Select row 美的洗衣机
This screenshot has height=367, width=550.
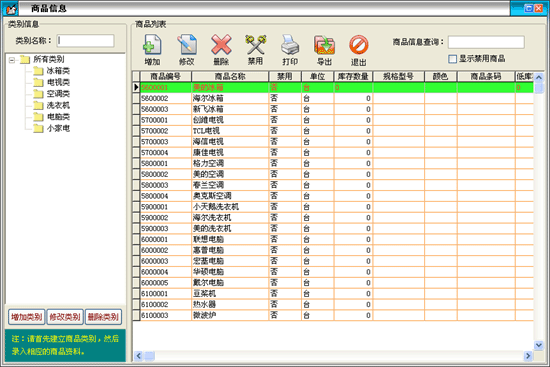point(333,229)
